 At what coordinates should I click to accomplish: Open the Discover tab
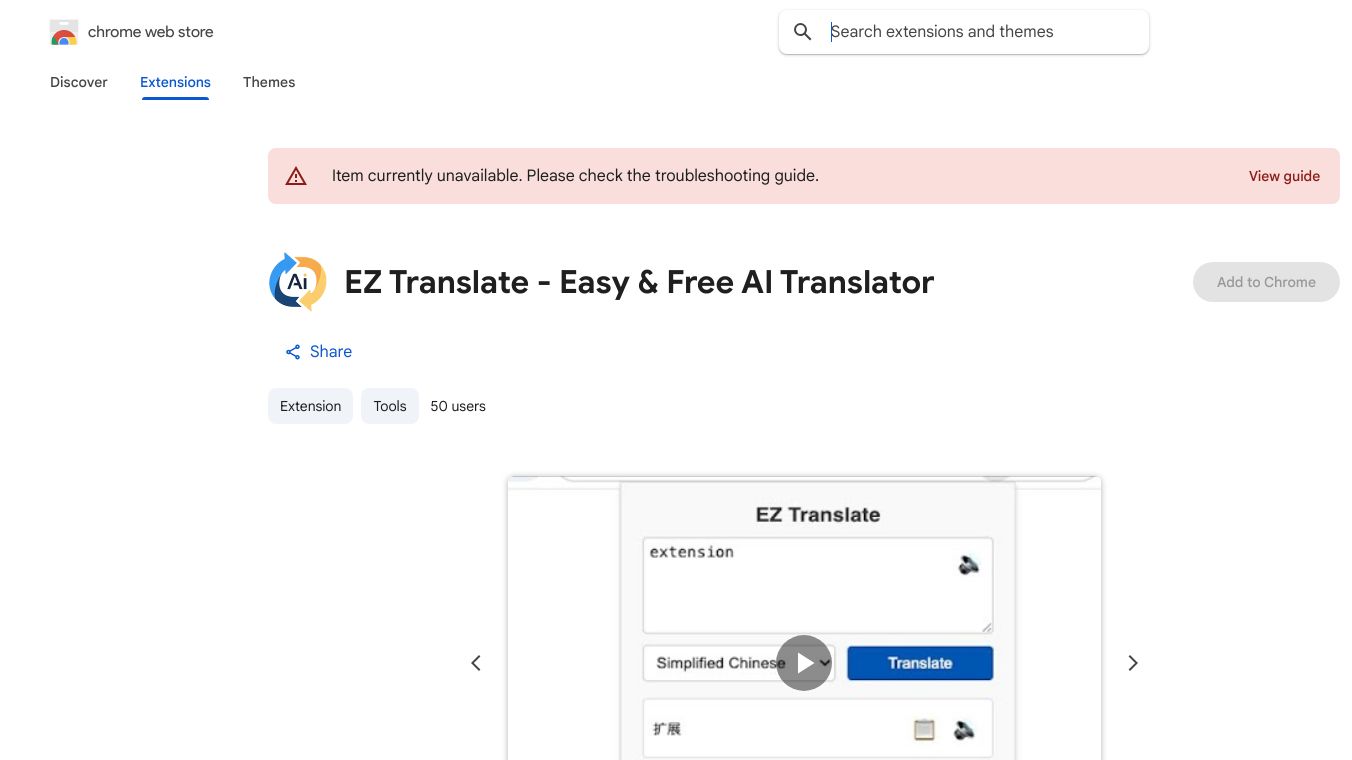click(x=79, y=82)
